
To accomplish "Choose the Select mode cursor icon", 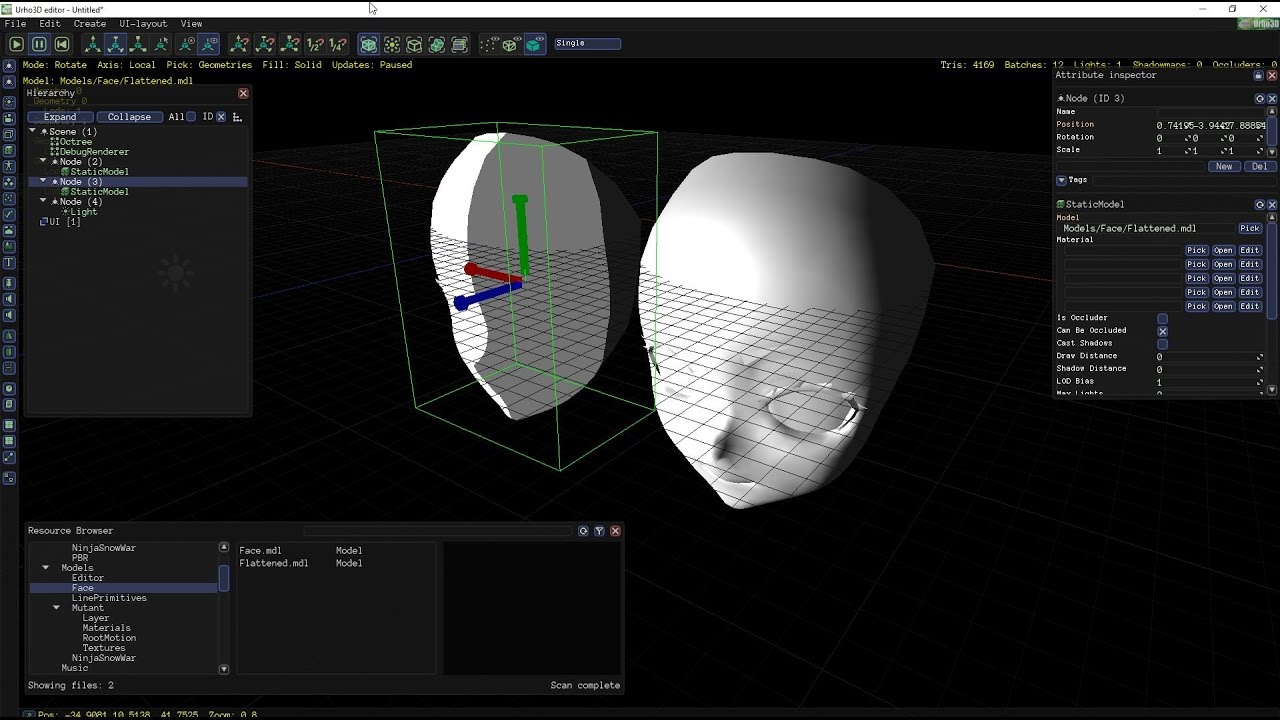I will point(162,44).
